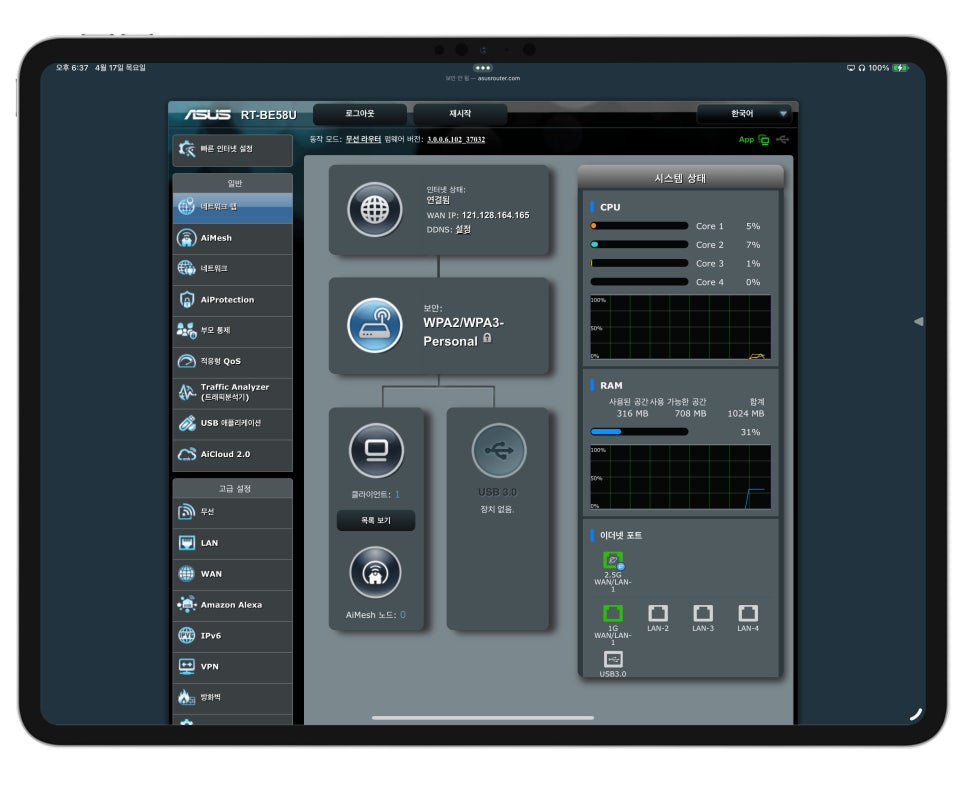Viewport: 966px width, 785px height.
Task: Open the 네트워크 sidebar entry
Action: click(x=233, y=269)
